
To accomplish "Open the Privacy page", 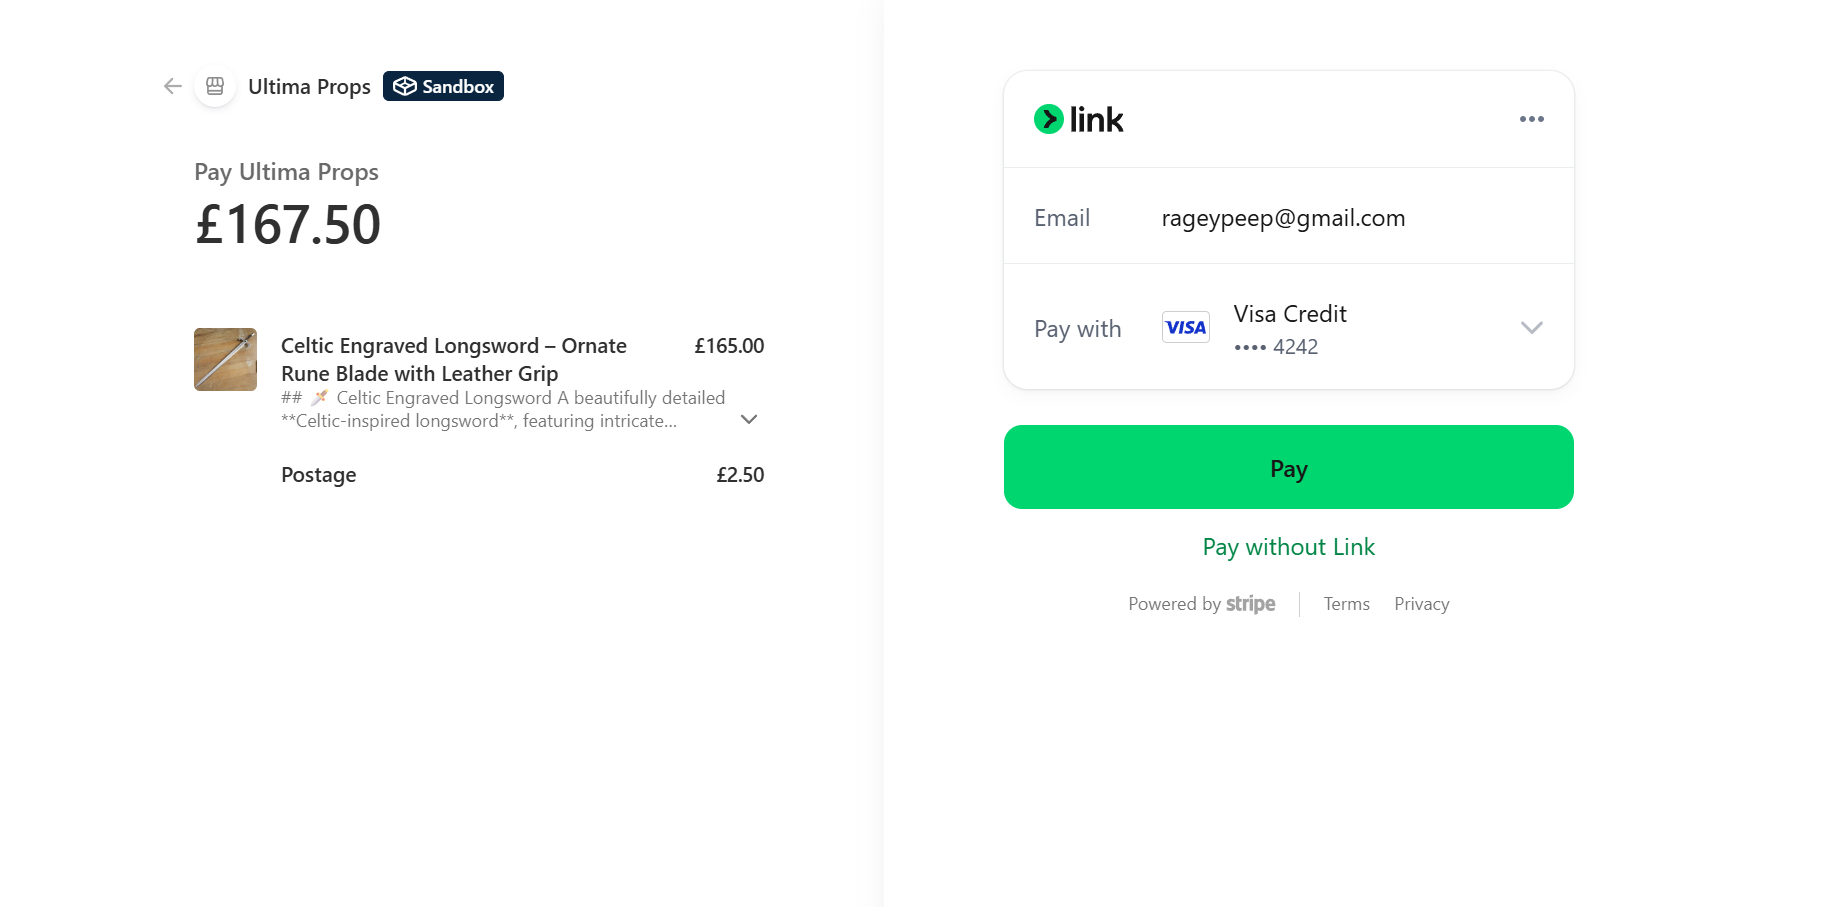I will (1421, 603).
